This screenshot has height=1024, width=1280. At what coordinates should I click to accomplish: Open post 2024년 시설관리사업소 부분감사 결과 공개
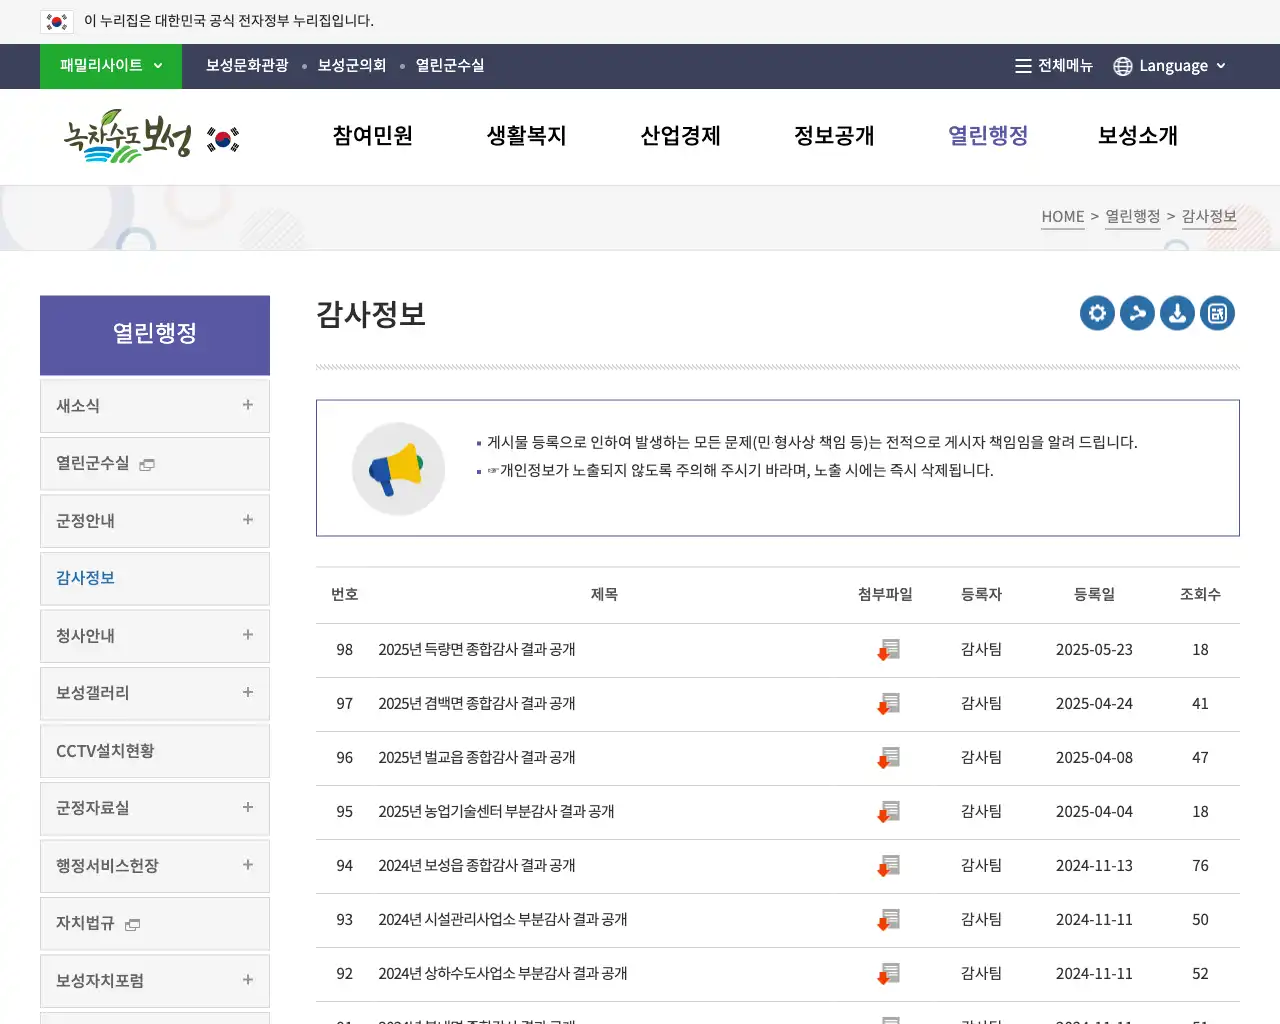coord(503,920)
